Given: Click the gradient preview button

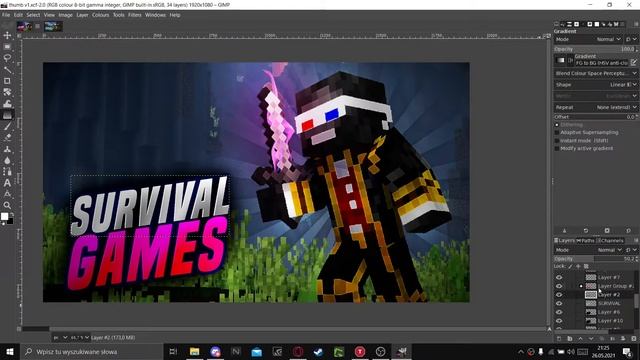Looking at the screenshot, I should (561, 60).
